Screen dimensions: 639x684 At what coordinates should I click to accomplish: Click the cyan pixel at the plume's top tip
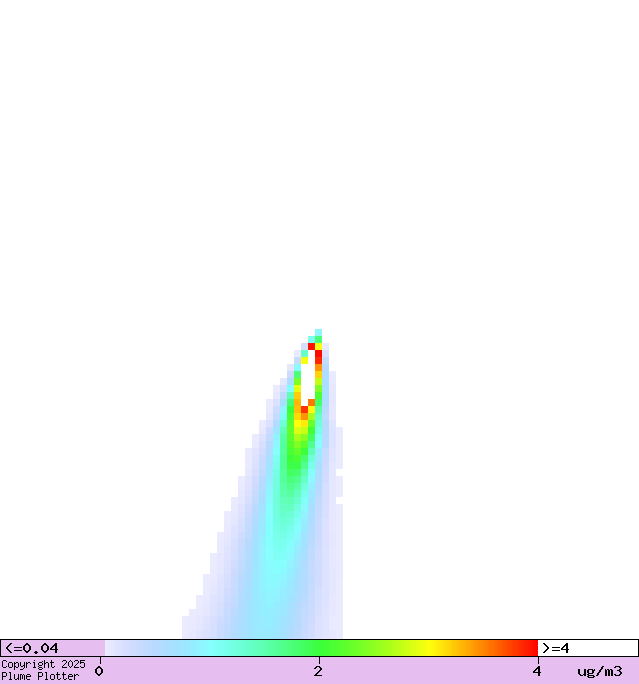[x=318, y=333]
